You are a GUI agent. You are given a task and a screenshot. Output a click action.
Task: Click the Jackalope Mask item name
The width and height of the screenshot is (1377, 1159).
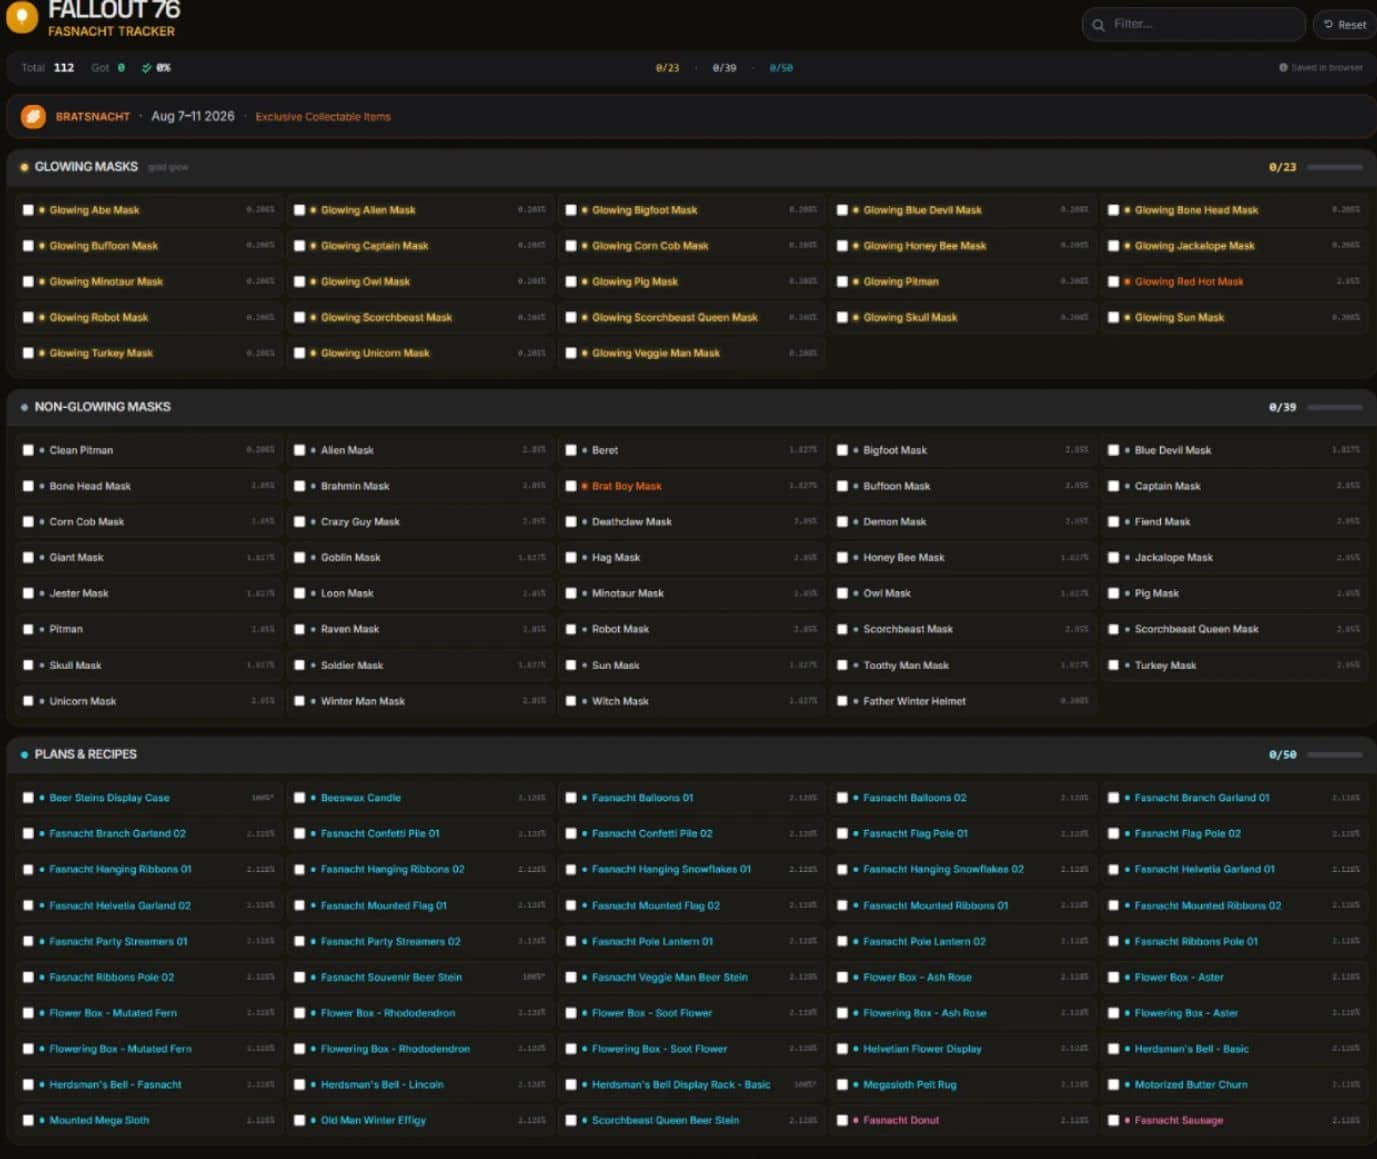click(x=1174, y=558)
